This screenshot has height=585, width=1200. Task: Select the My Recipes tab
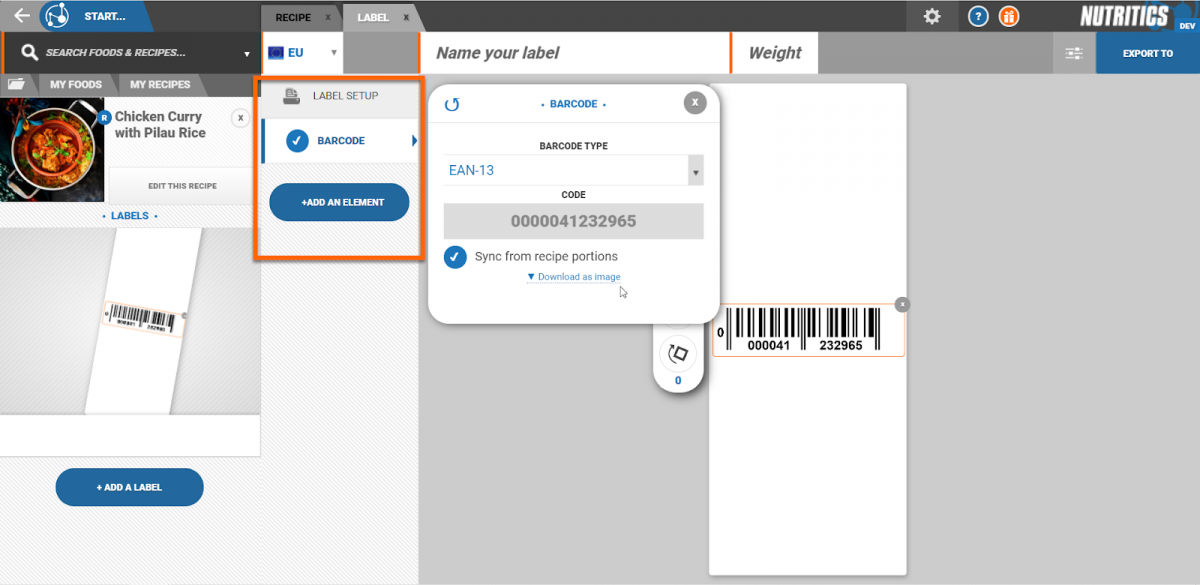pyautogui.click(x=160, y=85)
